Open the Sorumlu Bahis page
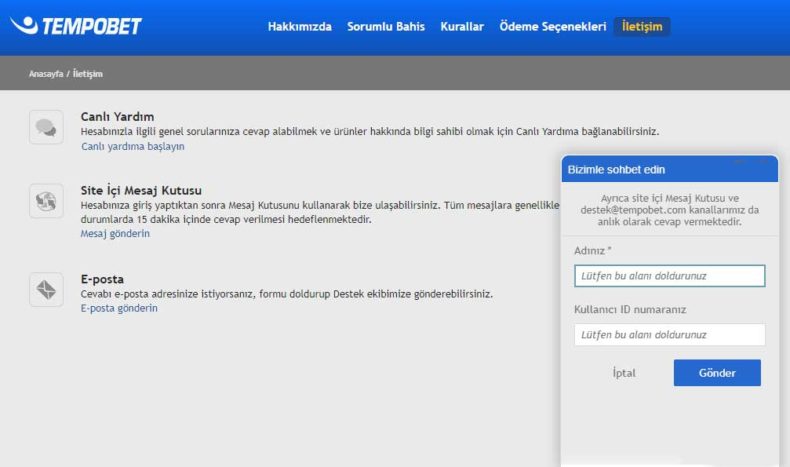This screenshot has width=790, height=467. pos(386,27)
